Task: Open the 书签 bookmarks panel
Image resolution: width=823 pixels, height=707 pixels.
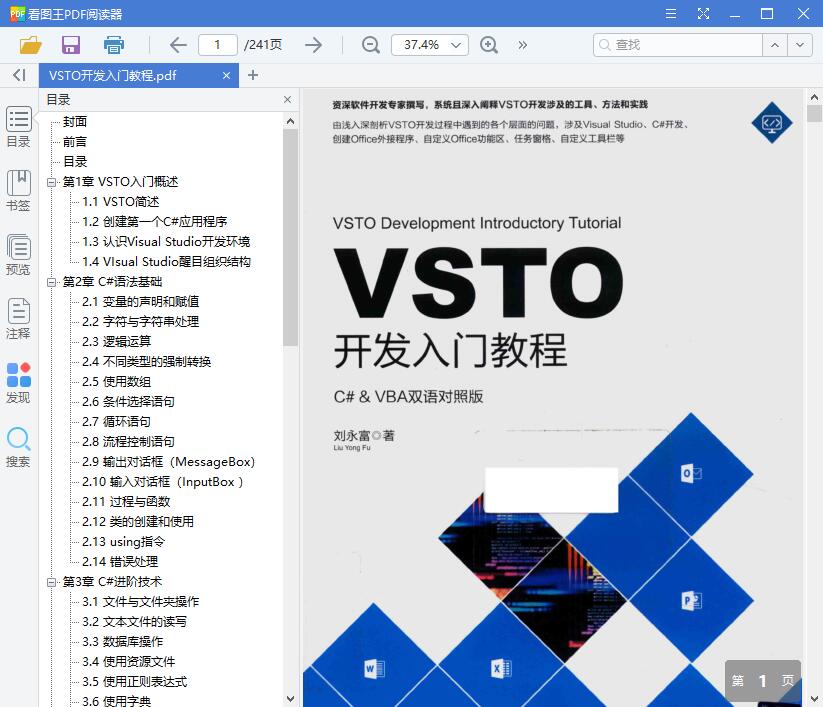Action: (18, 191)
